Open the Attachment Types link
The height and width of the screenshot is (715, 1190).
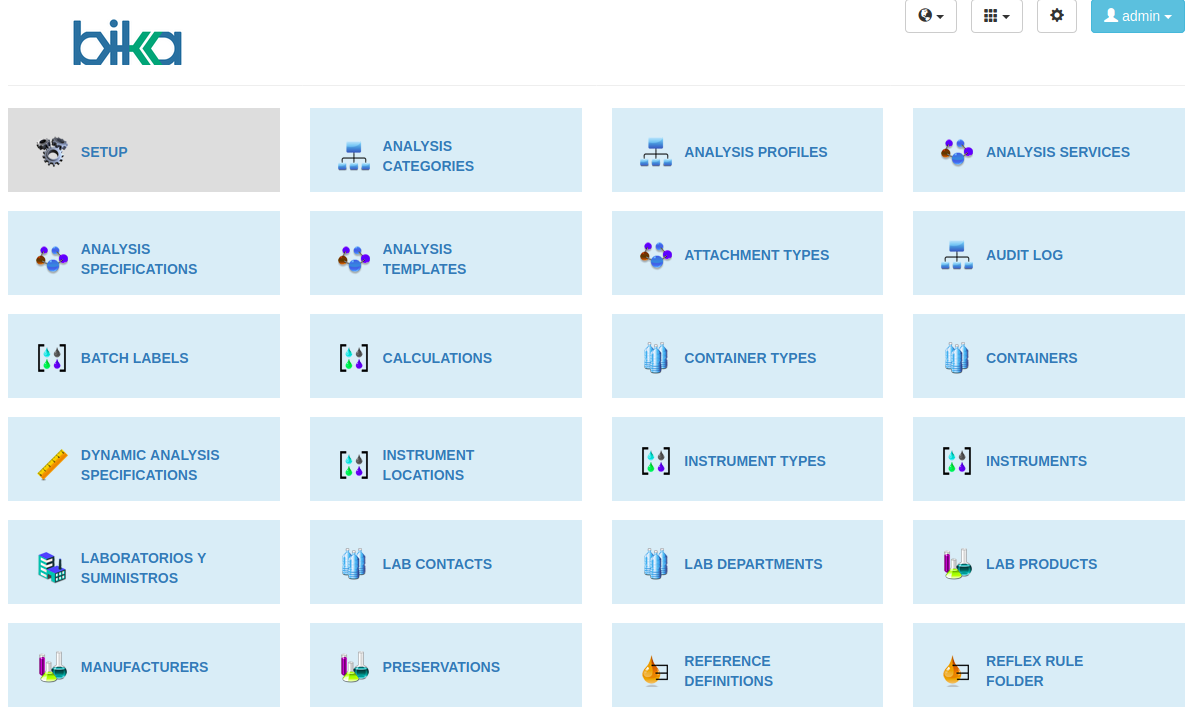point(756,255)
